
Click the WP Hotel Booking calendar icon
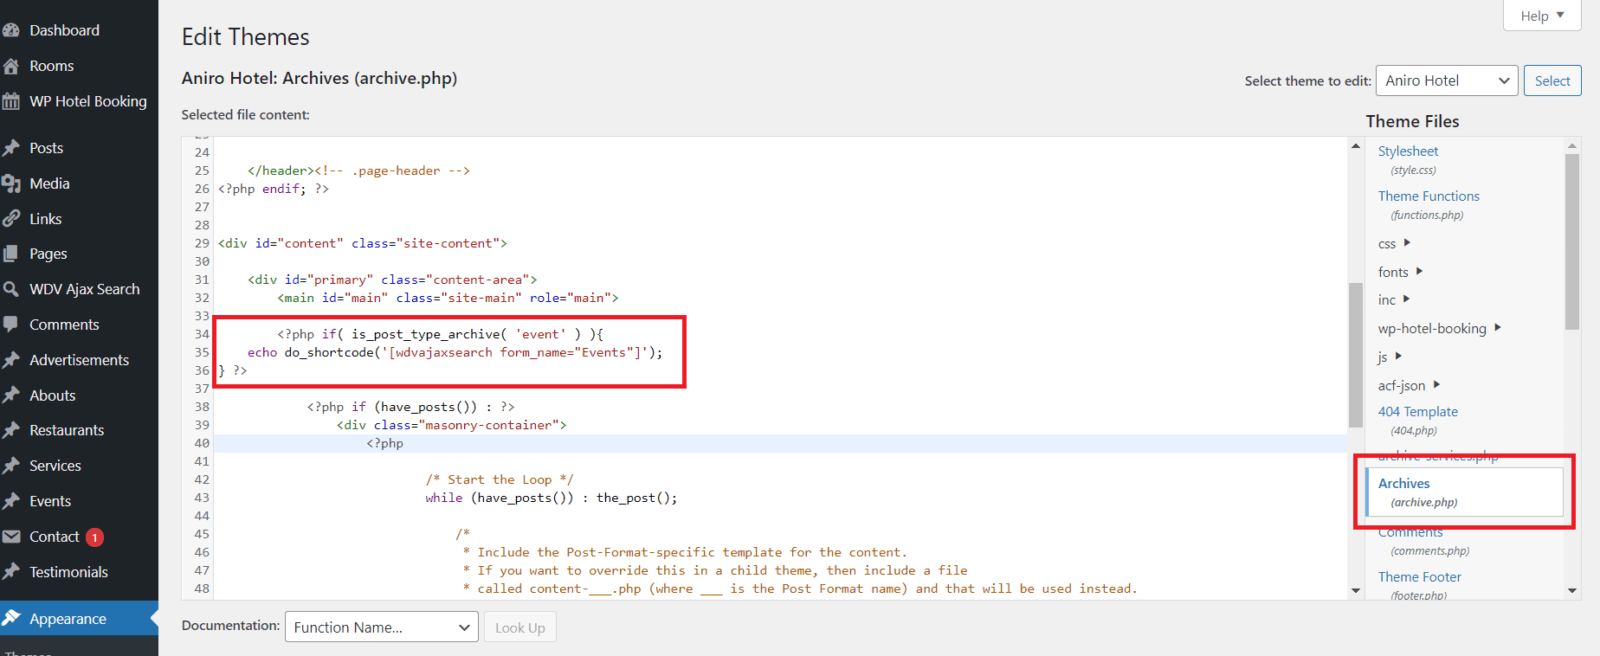(11, 101)
